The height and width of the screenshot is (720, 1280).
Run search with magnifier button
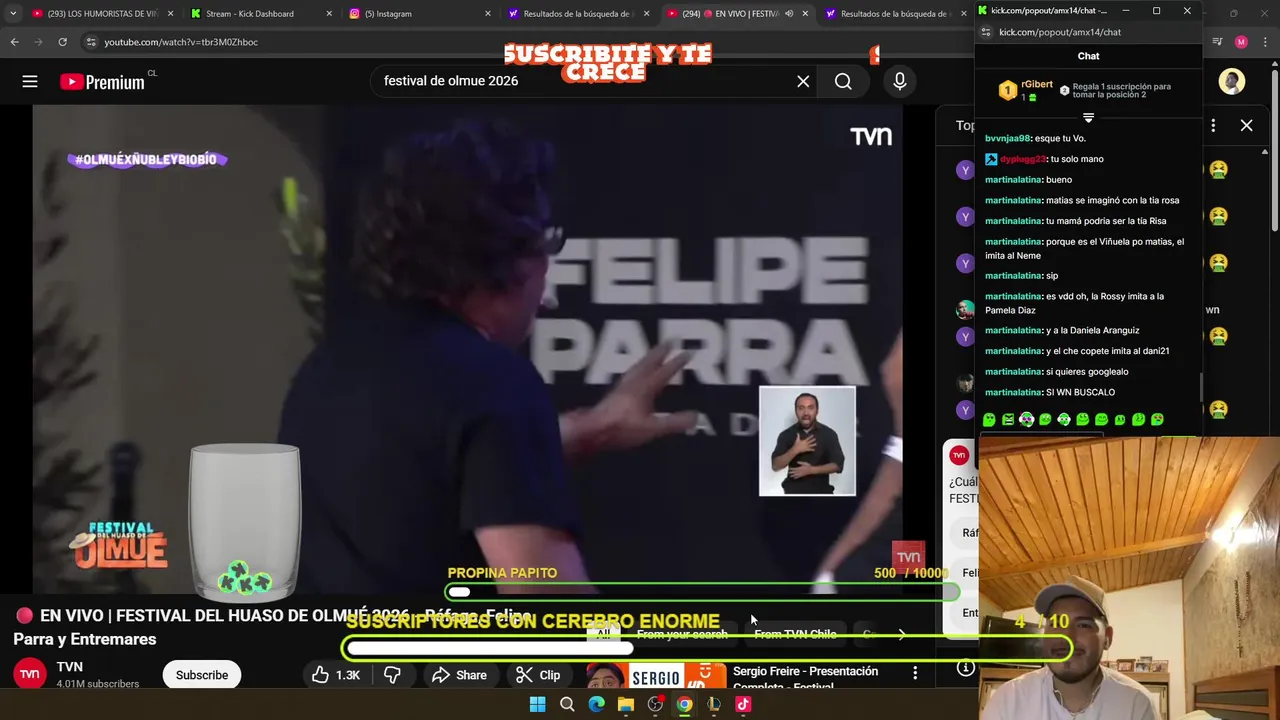(x=843, y=81)
